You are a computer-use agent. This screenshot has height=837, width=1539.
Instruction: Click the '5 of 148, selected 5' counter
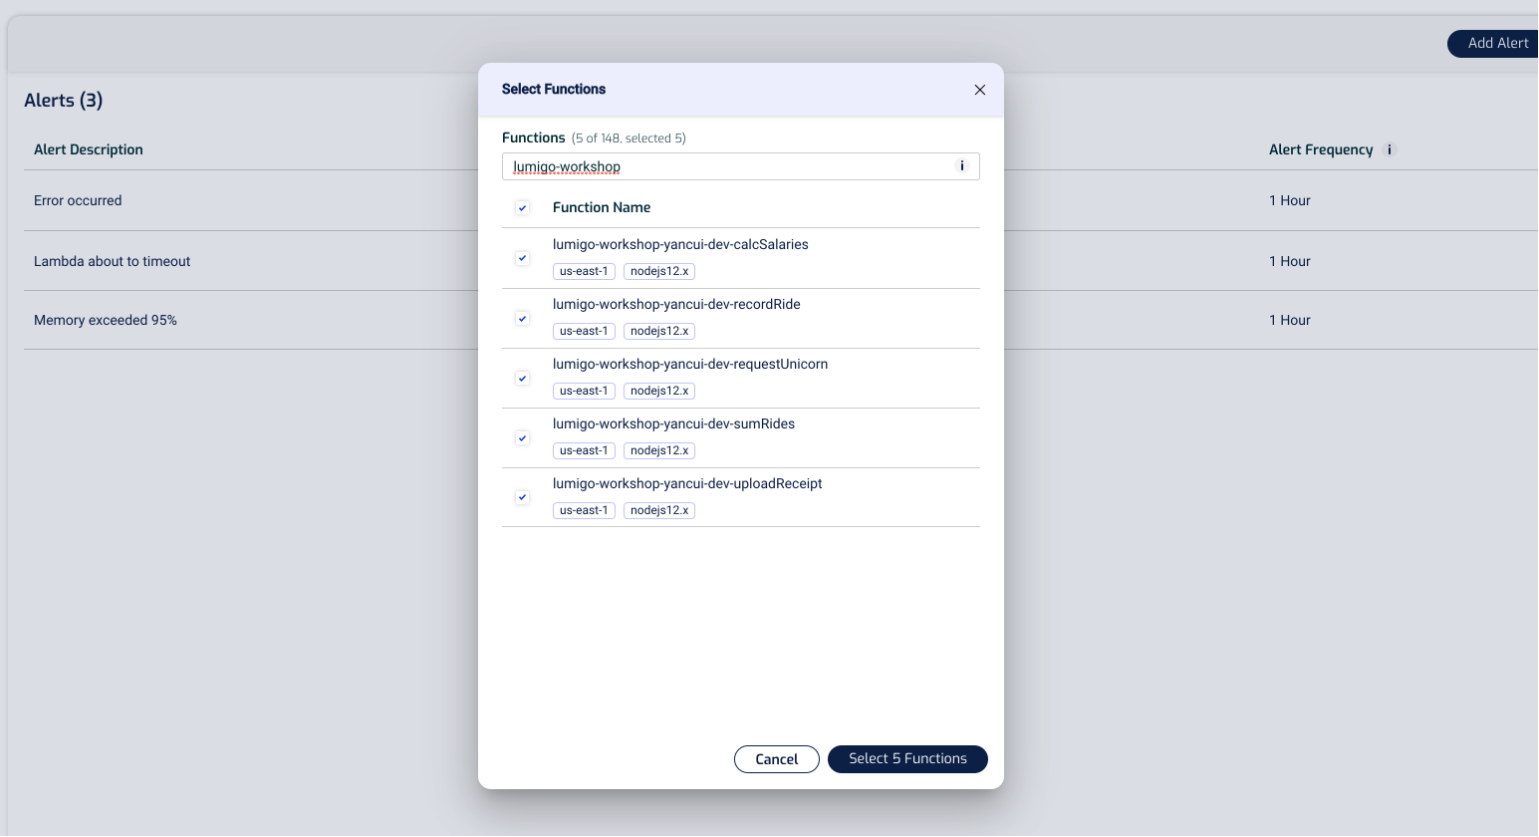click(x=629, y=139)
